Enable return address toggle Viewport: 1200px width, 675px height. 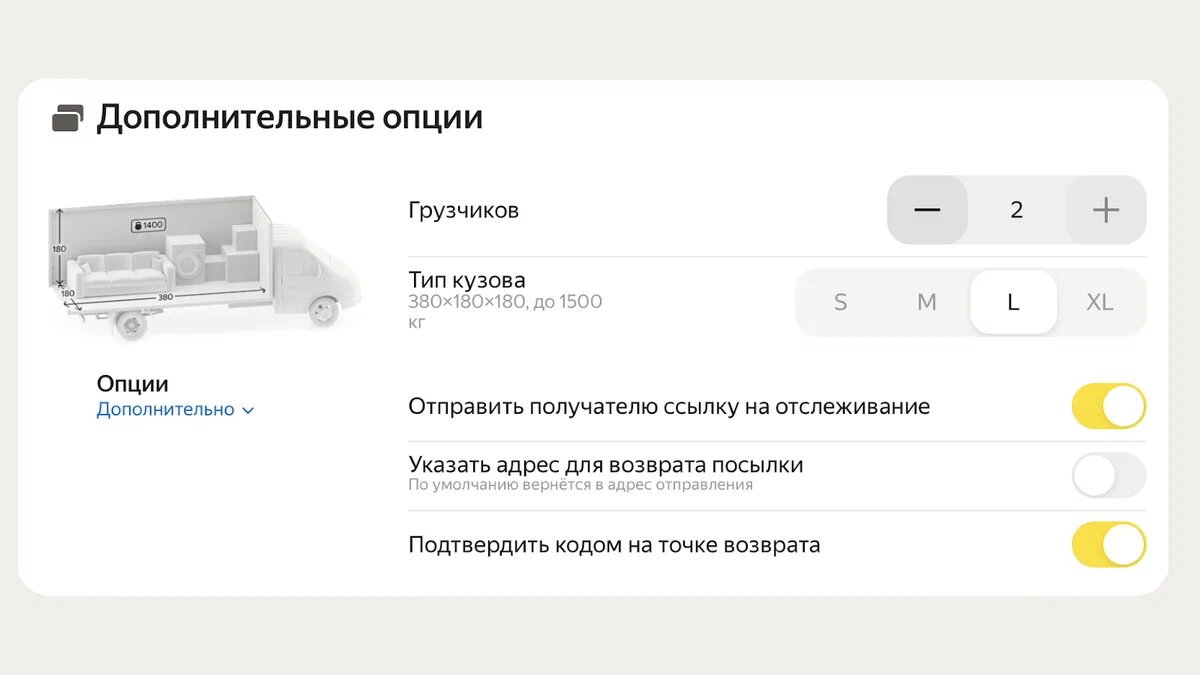pos(1108,475)
